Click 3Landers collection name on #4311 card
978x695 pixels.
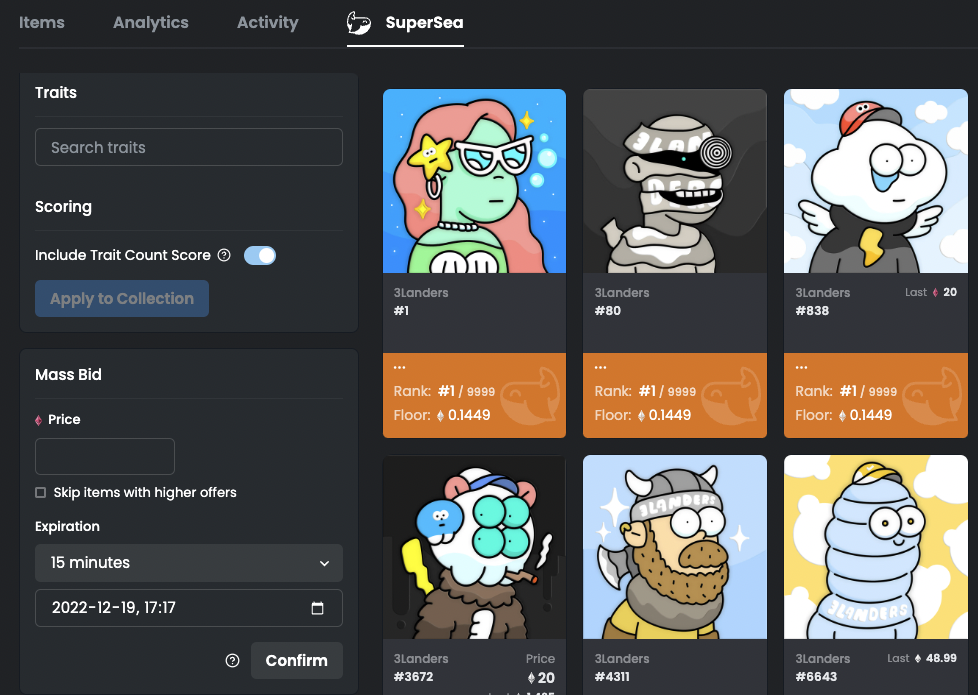coord(622,659)
